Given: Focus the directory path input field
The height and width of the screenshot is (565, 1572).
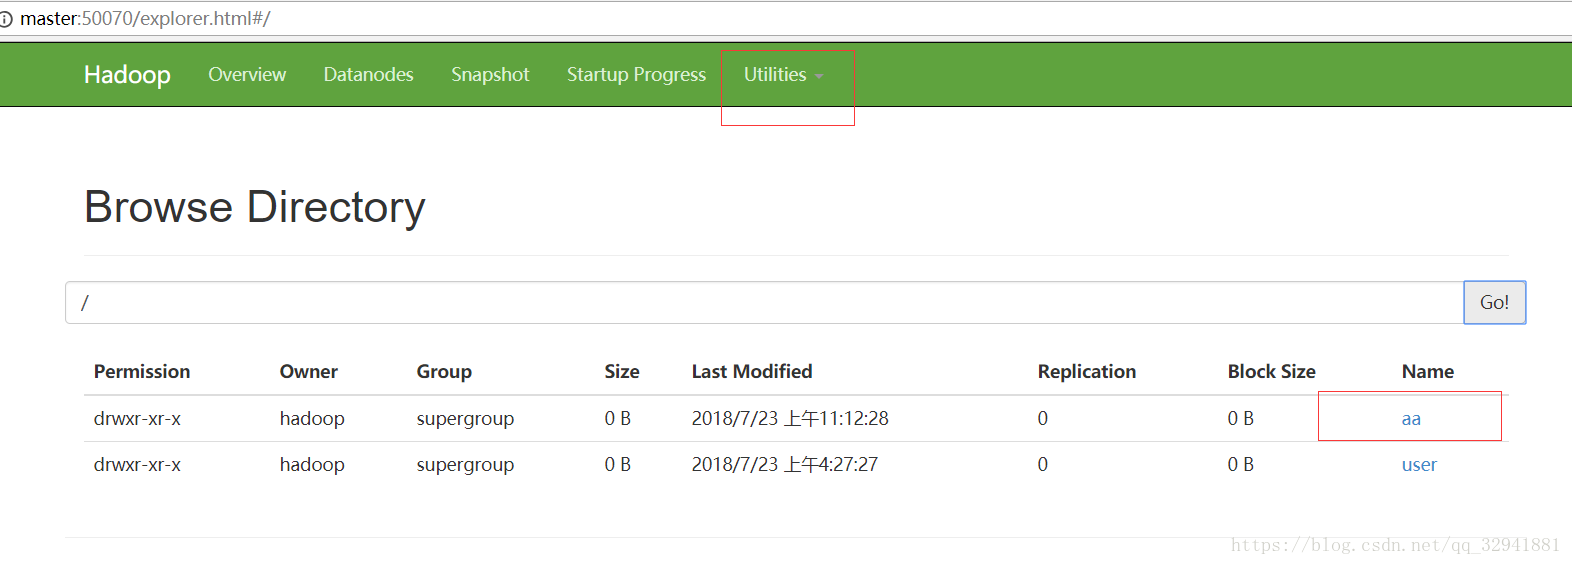Looking at the screenshot, I should (764, 302).
